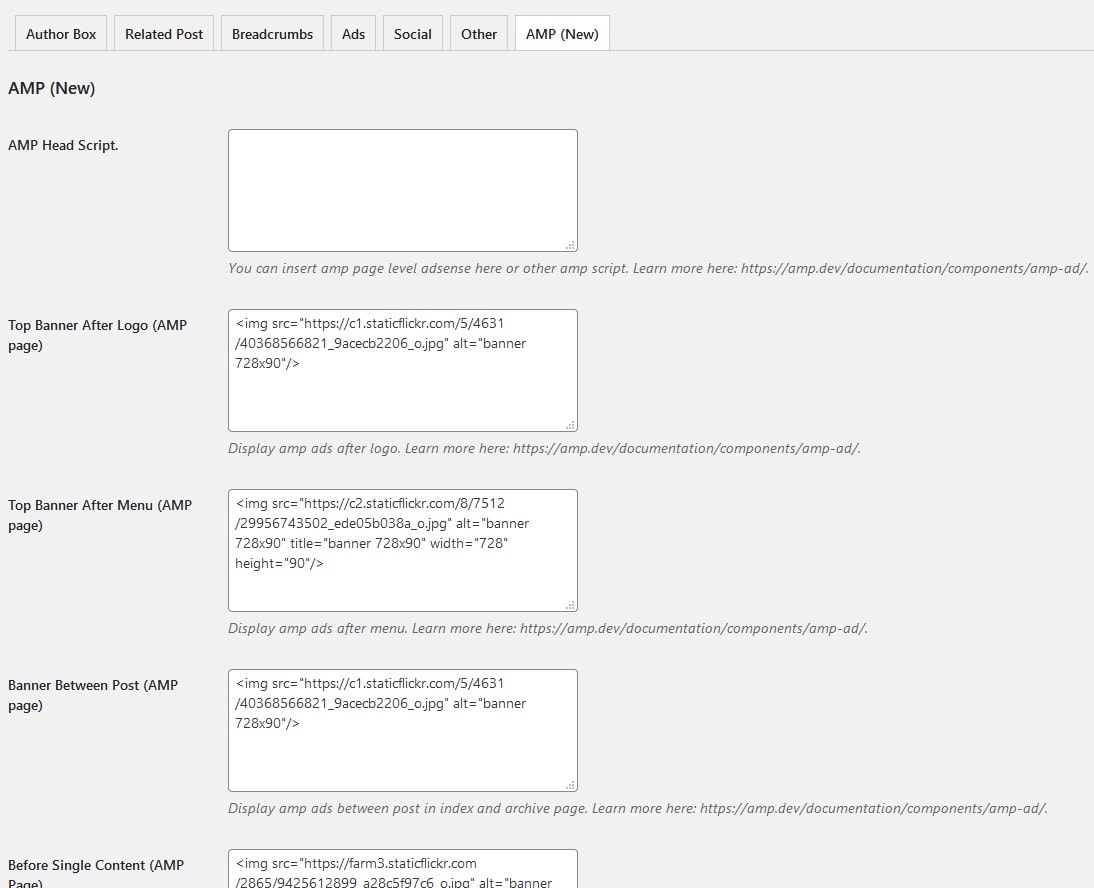The width and height of the screenshot is (1094, 888).
Task: Click the Top Banner After Logo textarea
Action: [x=402, y=370]
